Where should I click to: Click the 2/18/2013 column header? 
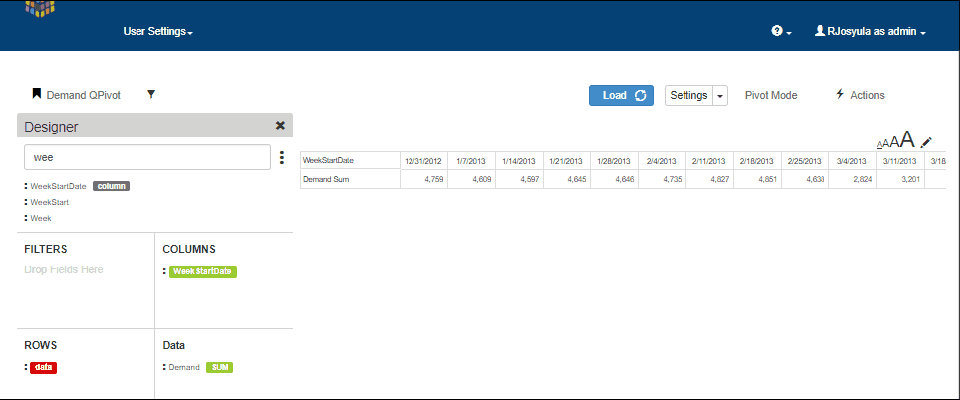tap(757, 161)
